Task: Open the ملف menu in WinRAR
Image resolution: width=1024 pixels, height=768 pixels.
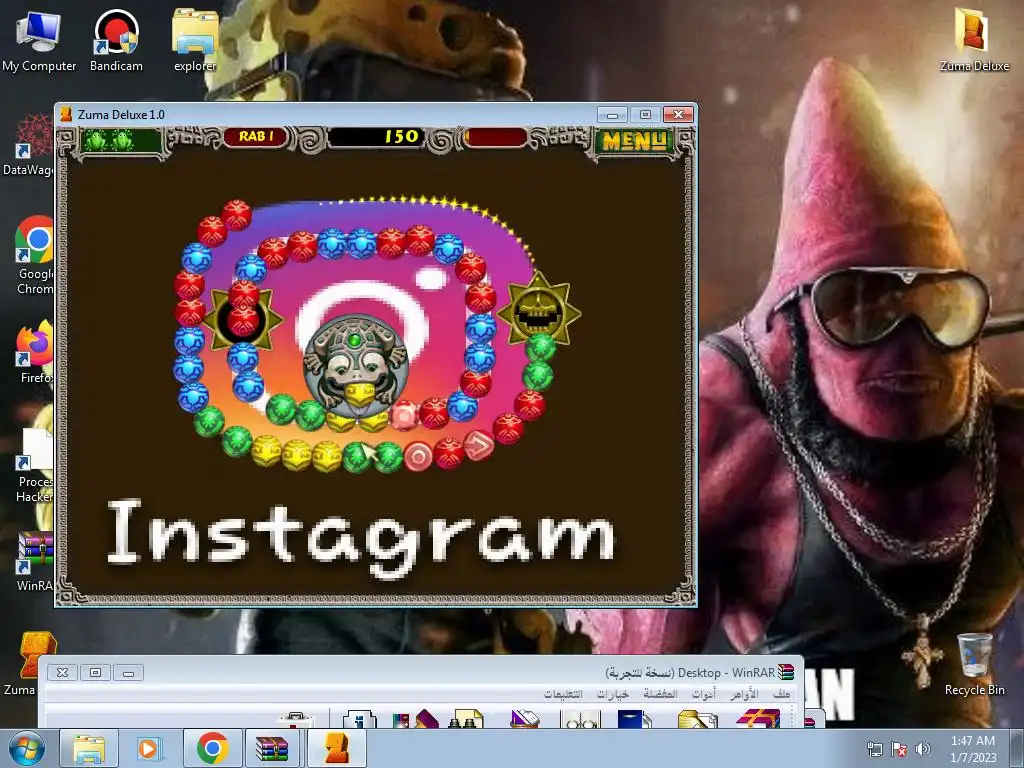Action: tap(781, 694)
